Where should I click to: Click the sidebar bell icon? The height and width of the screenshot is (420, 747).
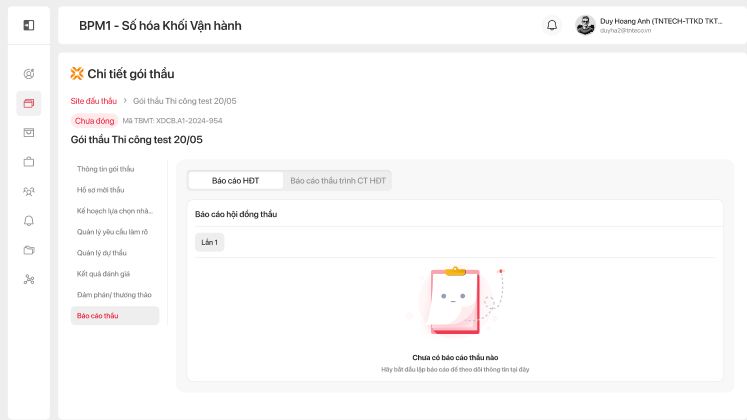(29, 220)
